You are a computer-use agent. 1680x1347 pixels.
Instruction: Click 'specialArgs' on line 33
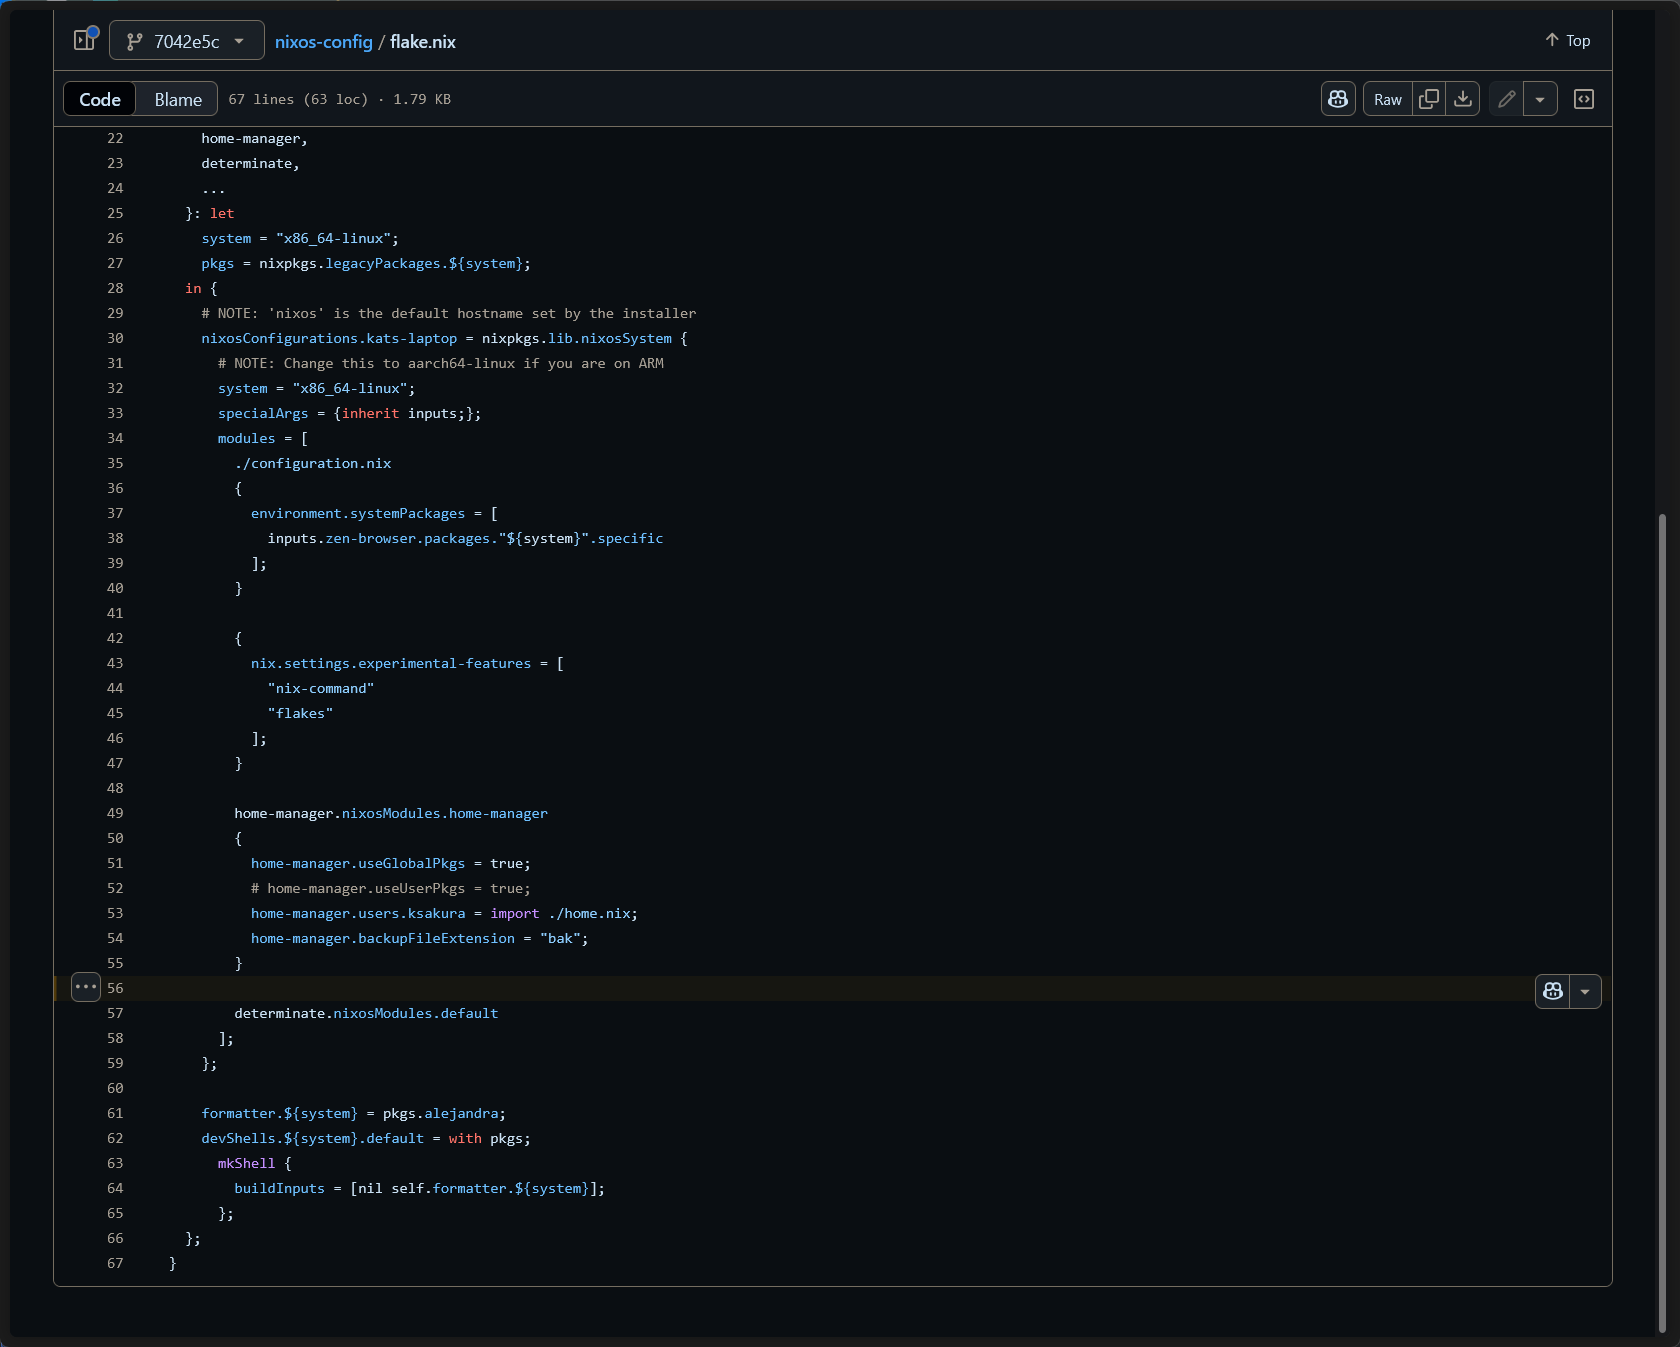coord(263,413)
